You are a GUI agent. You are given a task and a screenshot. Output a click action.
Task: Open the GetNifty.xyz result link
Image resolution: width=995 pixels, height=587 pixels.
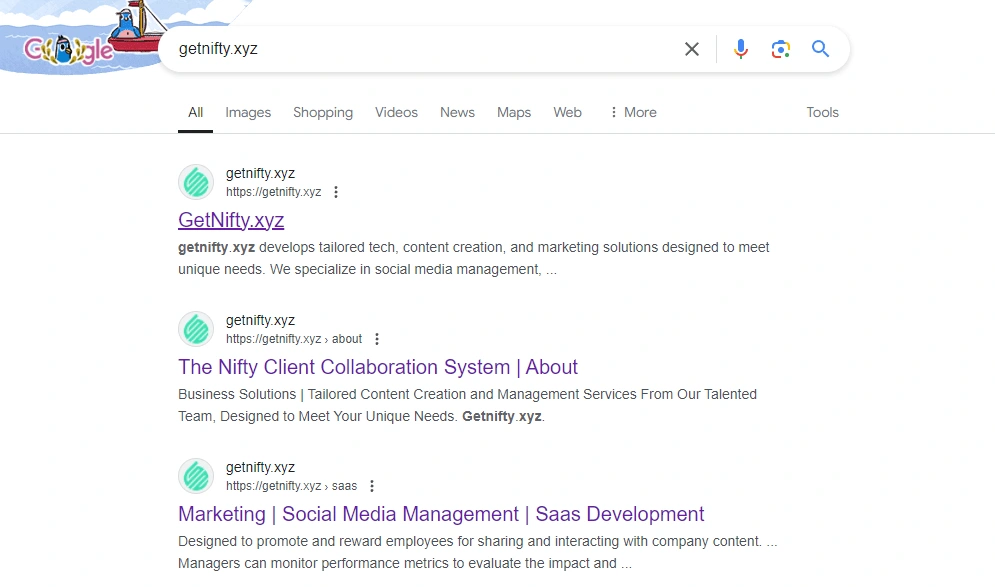point(231,220)
